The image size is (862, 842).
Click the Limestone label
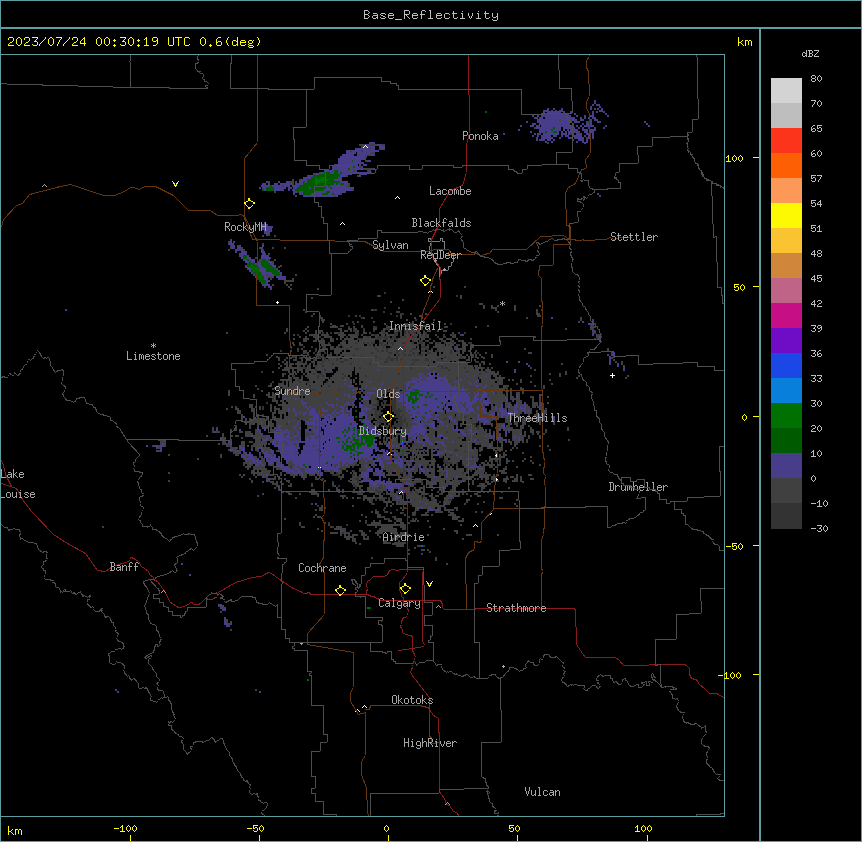(153, 356)
